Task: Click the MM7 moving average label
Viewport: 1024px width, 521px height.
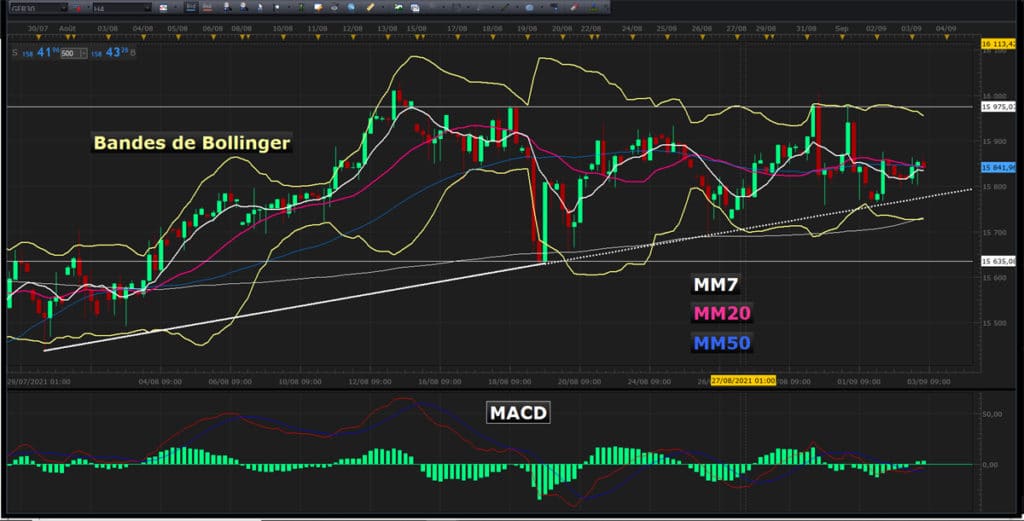Action: 715,285
